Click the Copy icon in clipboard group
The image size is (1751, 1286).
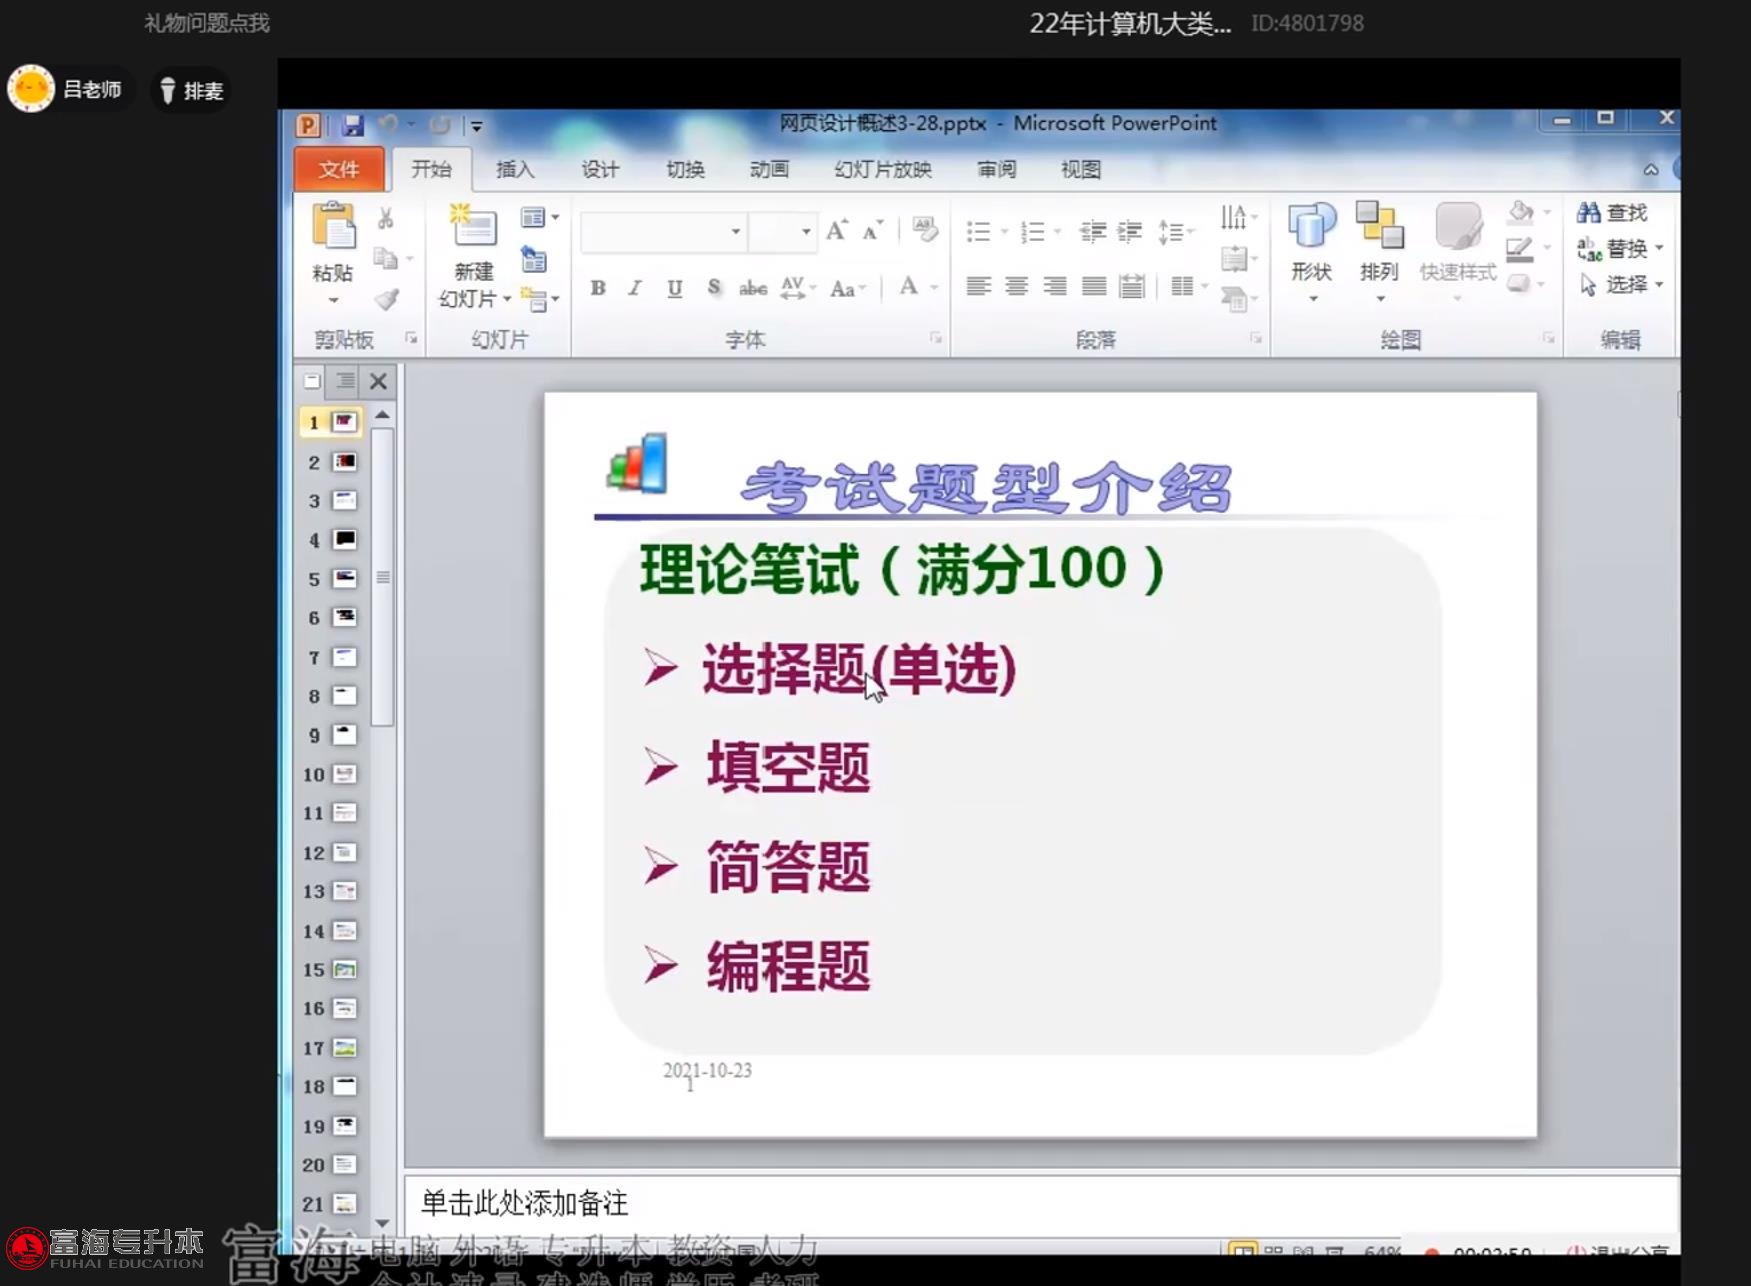pyautogui.click(x=385, y=258)
